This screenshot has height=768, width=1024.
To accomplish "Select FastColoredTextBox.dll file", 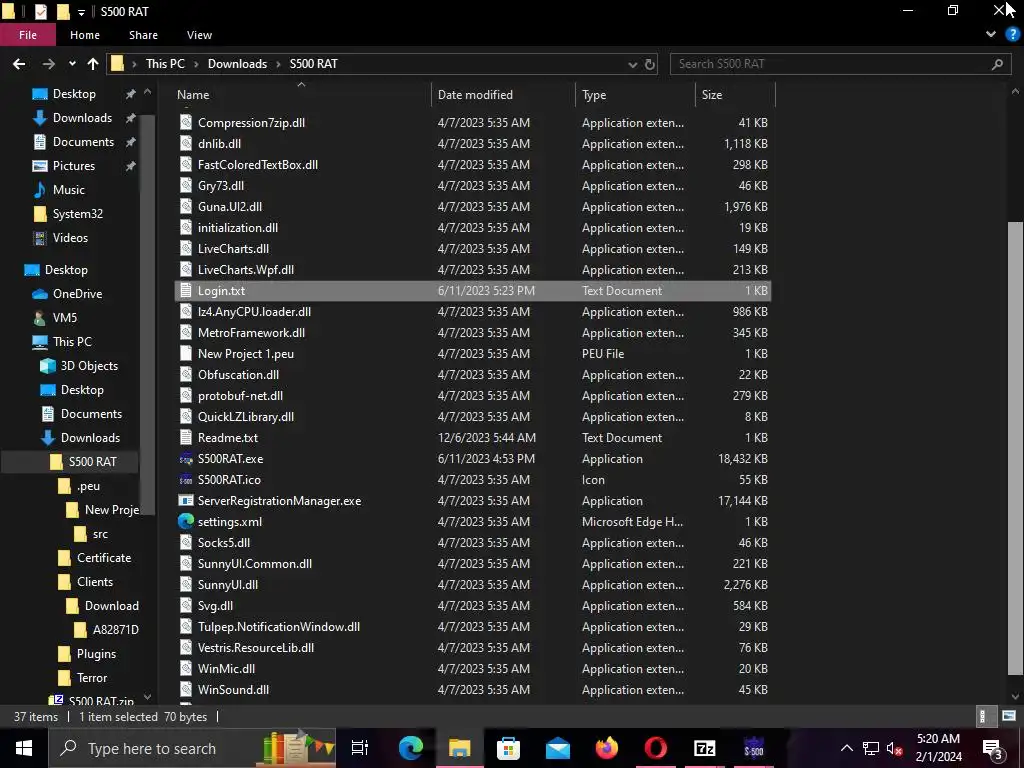I will click(258, 165).
